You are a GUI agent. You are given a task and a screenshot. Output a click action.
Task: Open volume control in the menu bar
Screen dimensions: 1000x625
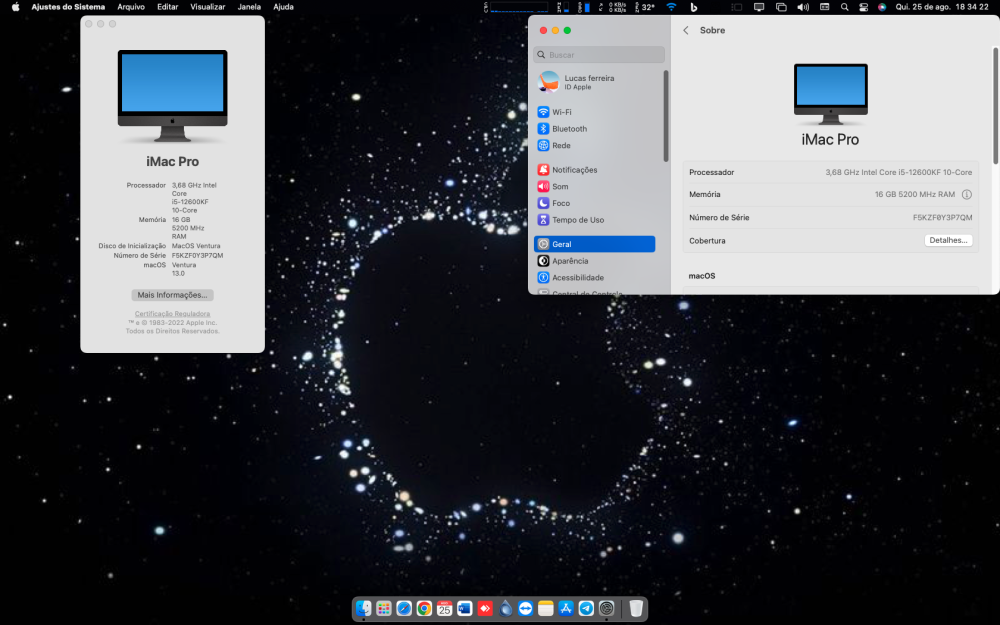click(803, 7)
